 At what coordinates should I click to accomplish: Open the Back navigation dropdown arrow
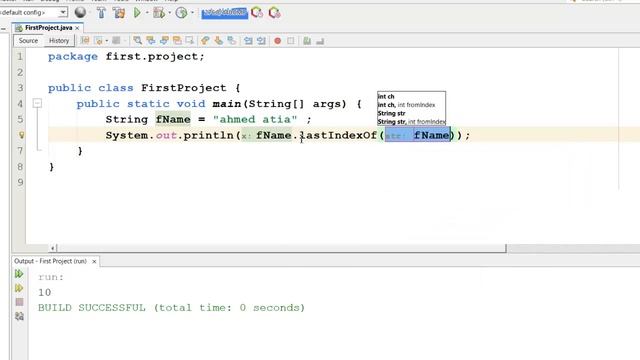[107, 40]
